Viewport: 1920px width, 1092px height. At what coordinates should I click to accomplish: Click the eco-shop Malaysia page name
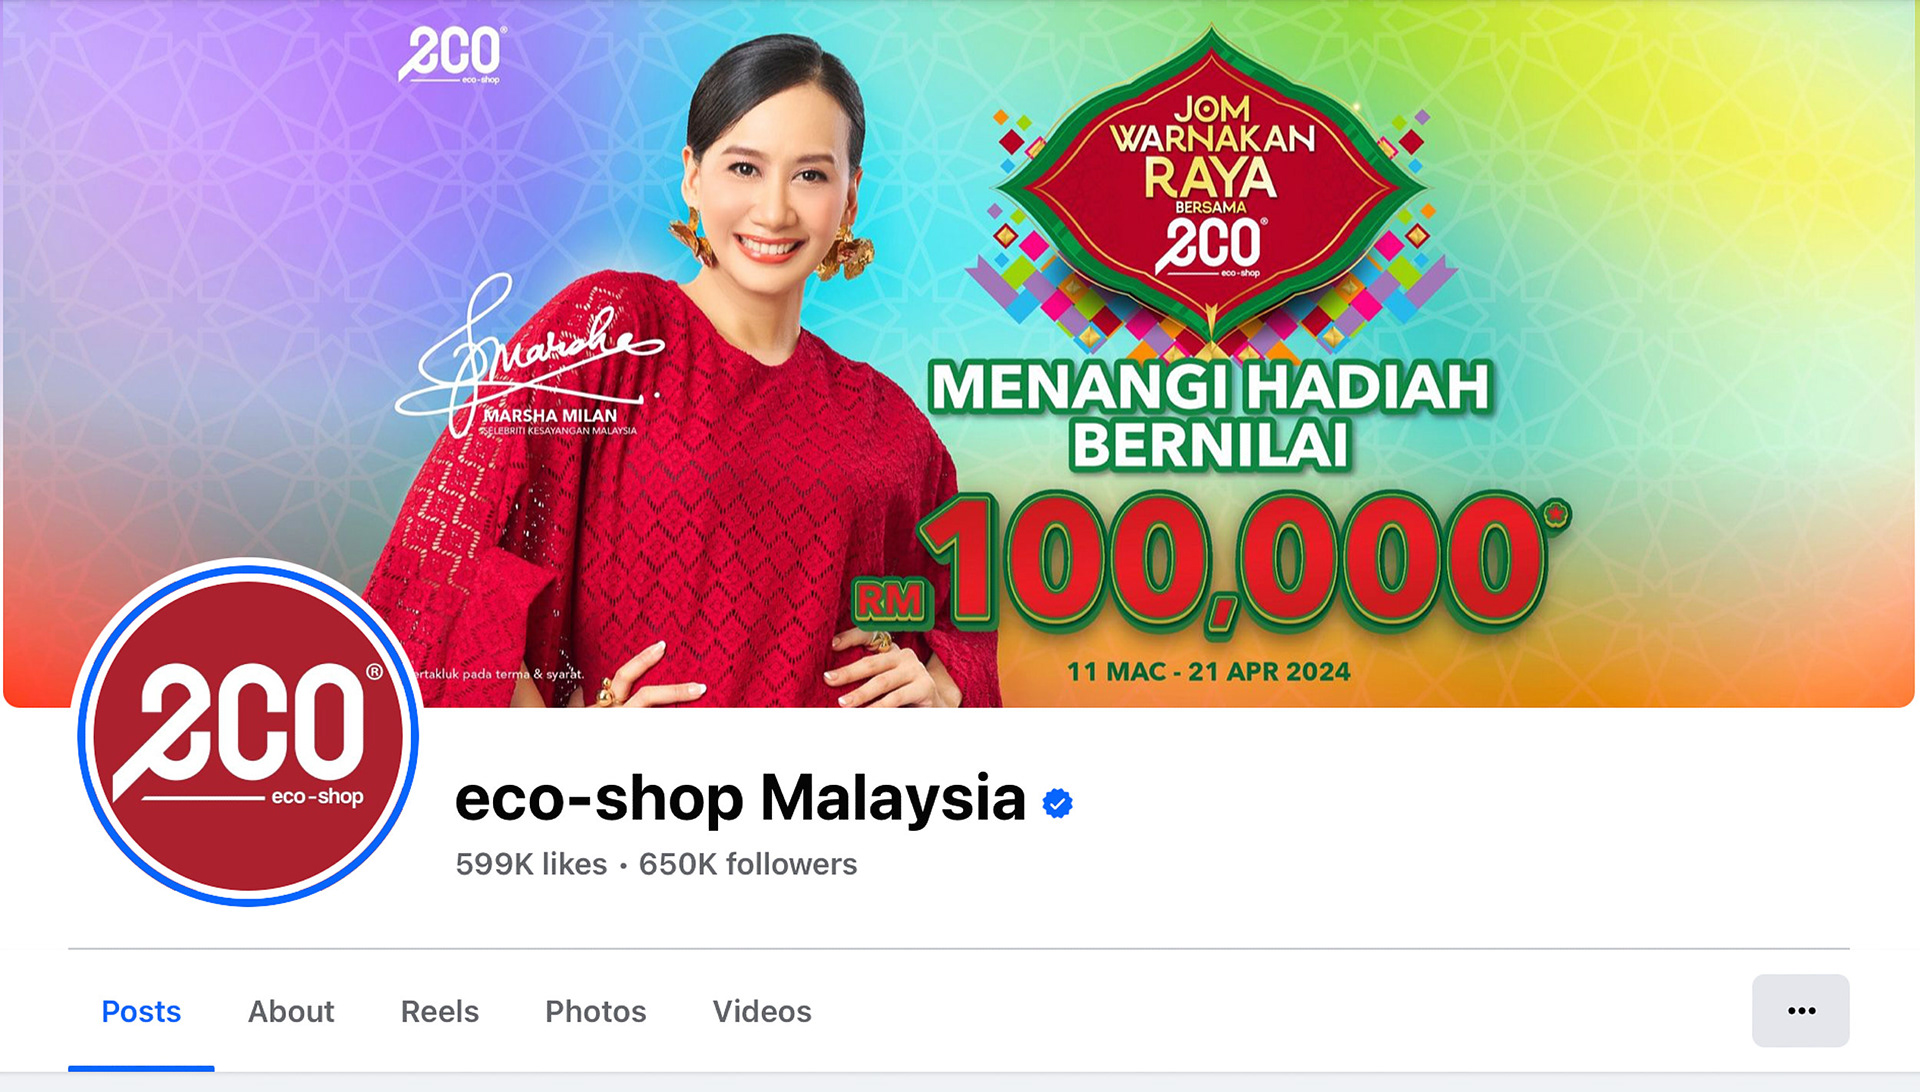coord(740,799)
